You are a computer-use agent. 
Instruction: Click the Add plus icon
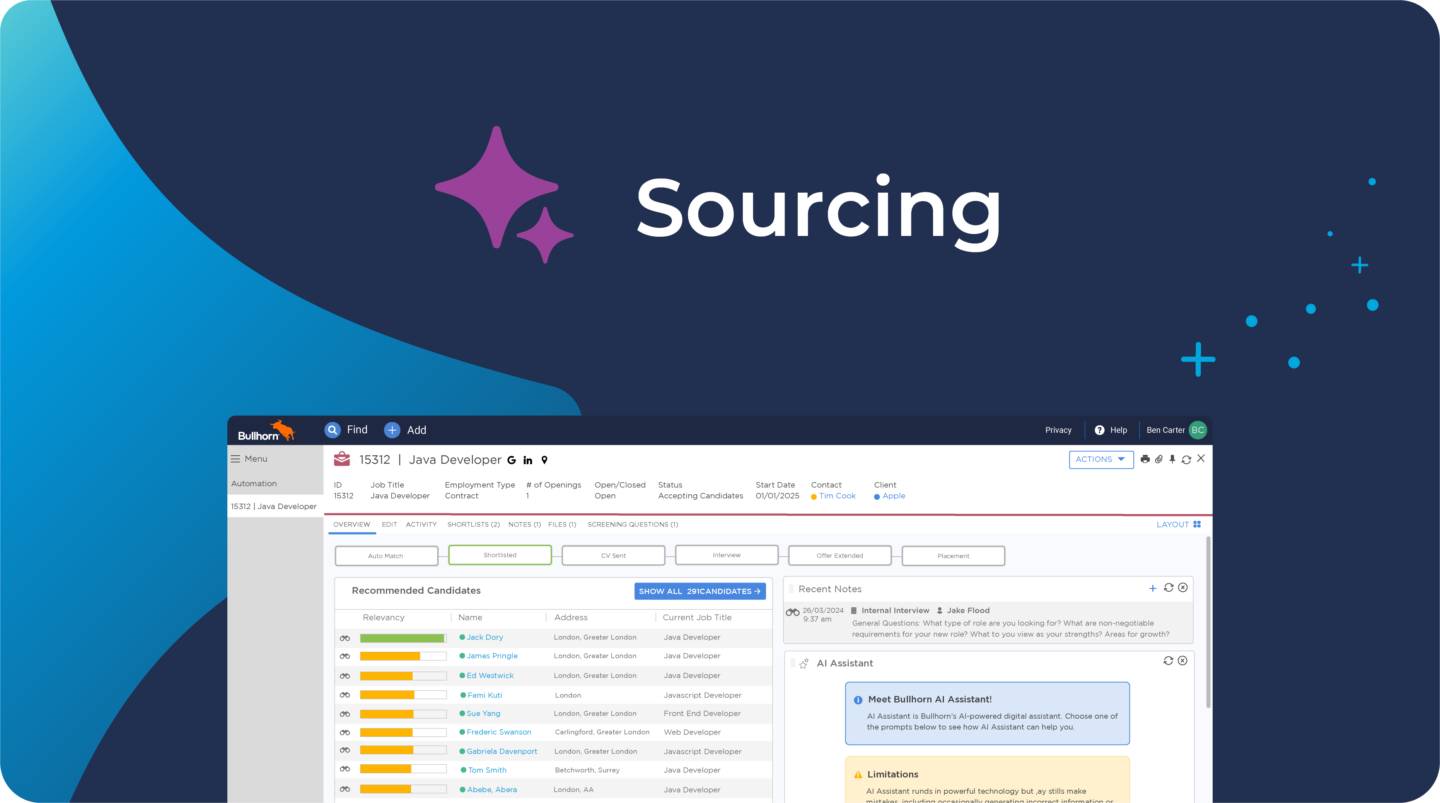coord(392,430)
